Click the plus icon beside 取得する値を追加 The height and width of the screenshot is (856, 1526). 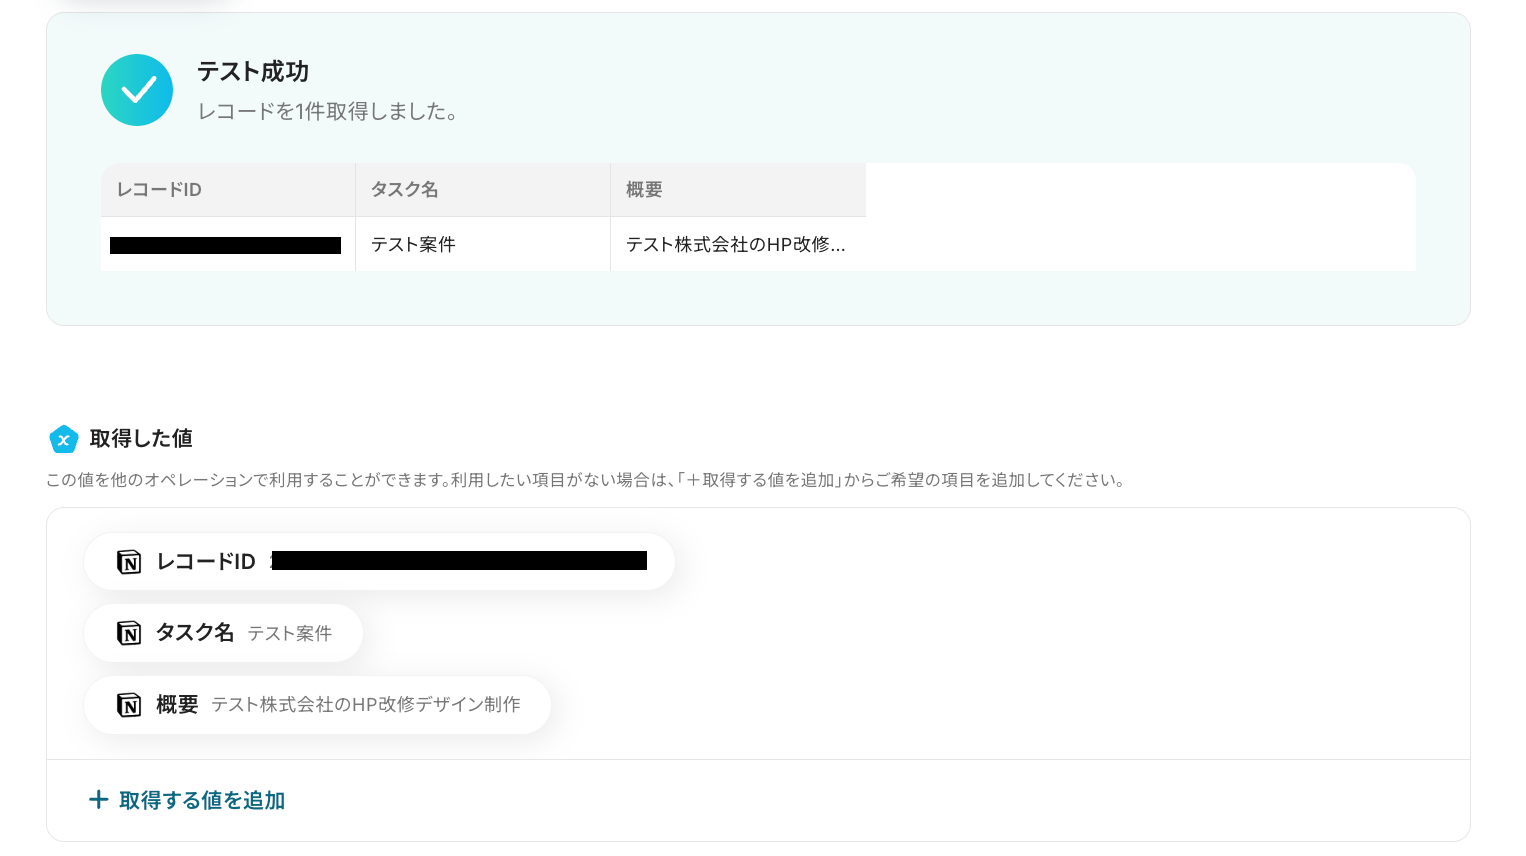pyautogui.click(x=98, y=800)
